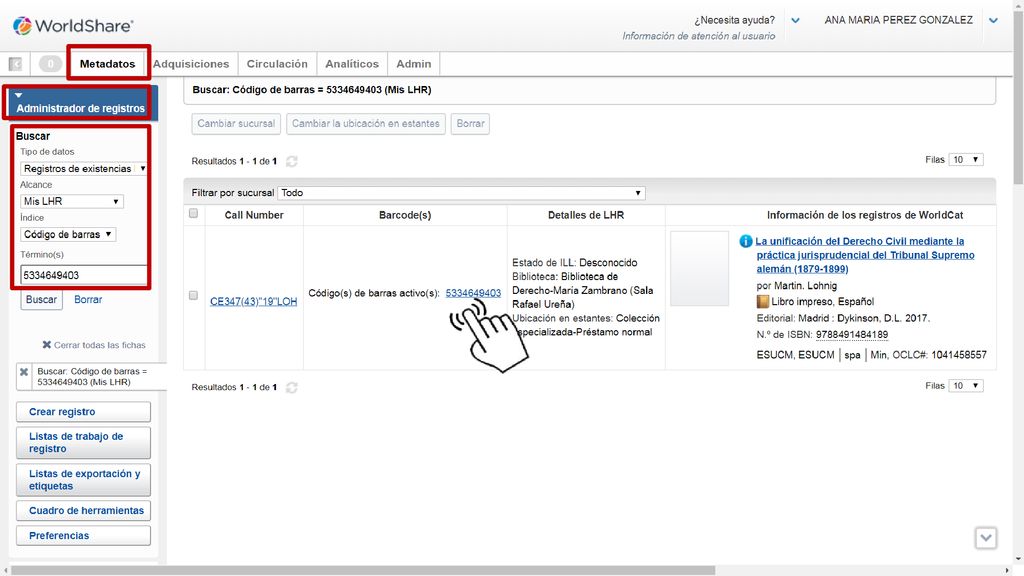Screen dimensions: 1024x576
Task: Open Listas de trabajo de registro
Action: [x=84, y=443]
